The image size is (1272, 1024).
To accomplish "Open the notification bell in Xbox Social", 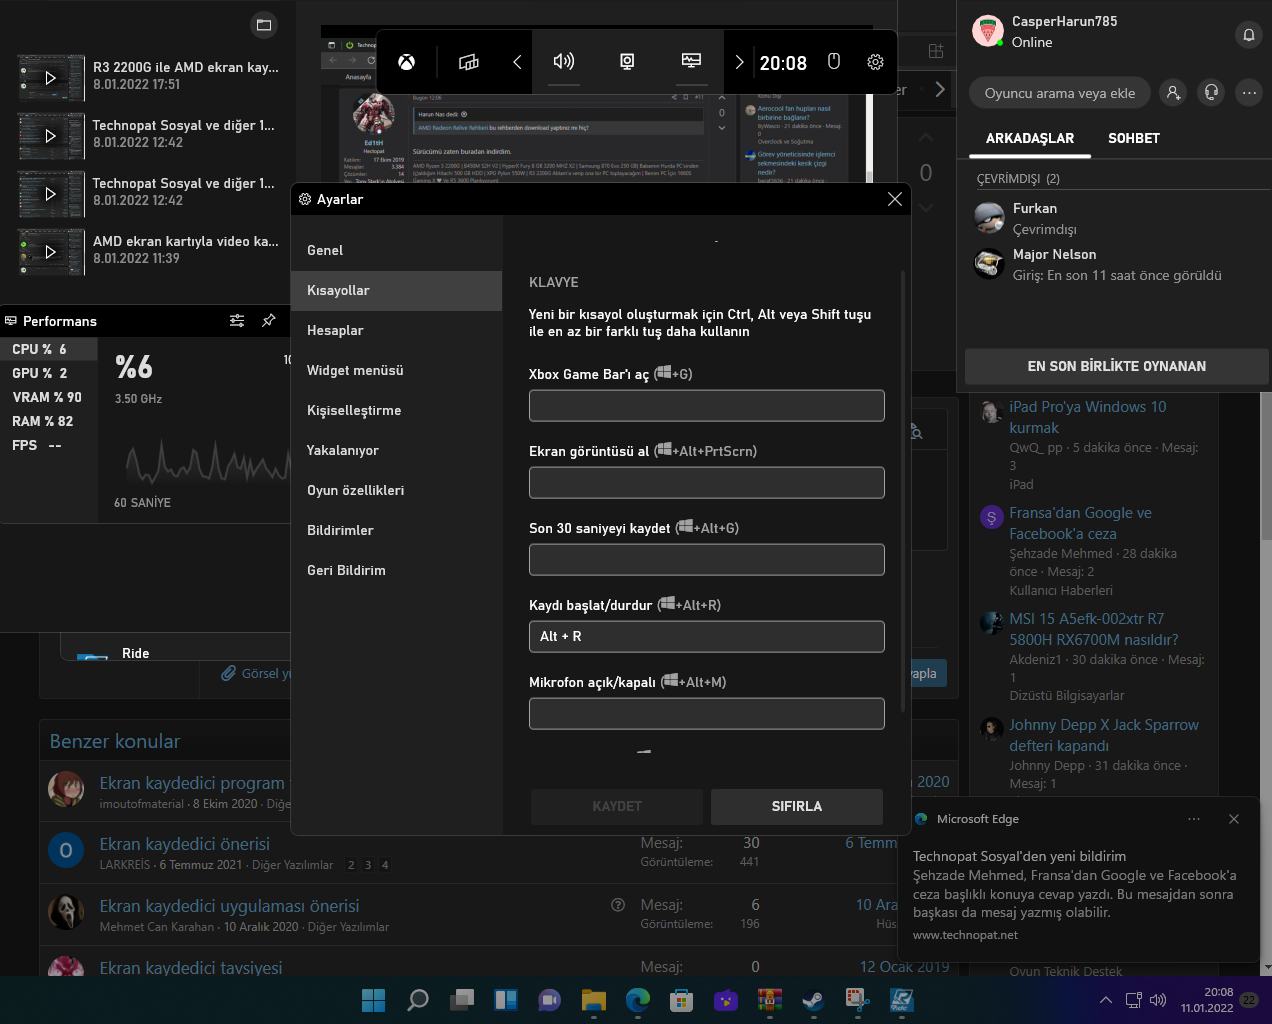I will tap(1249, 35).
